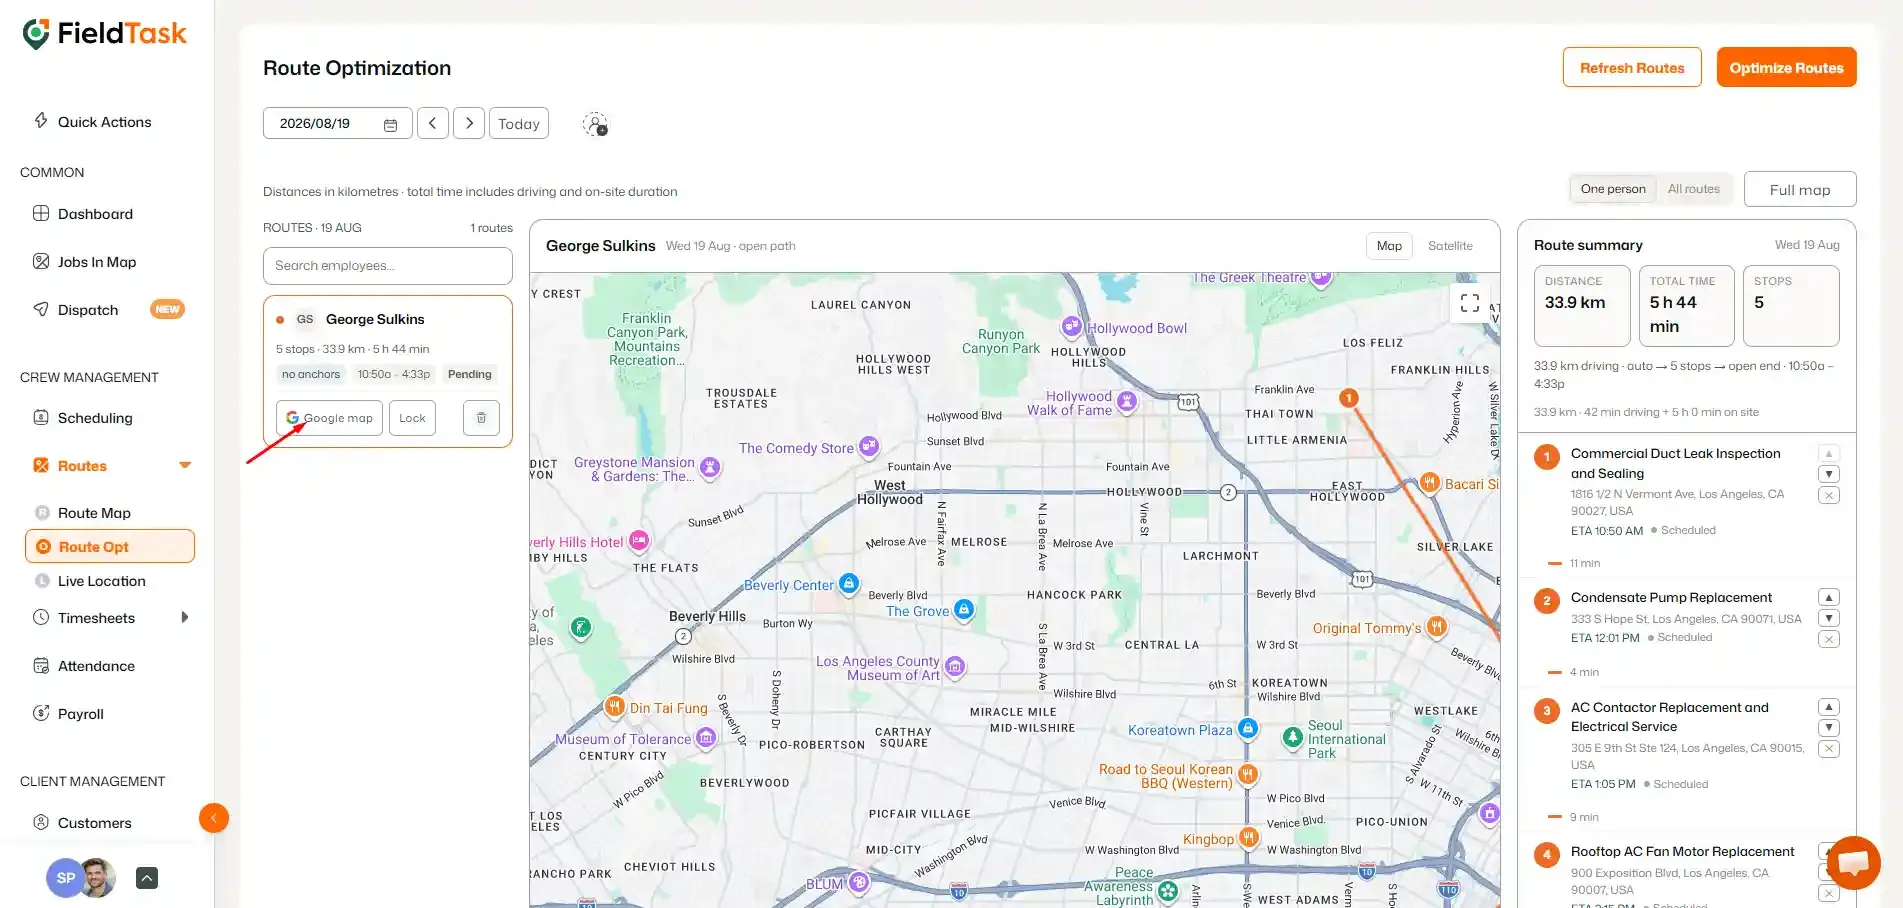Click the Distance 33.9 km summary card

coord(1582,305)
